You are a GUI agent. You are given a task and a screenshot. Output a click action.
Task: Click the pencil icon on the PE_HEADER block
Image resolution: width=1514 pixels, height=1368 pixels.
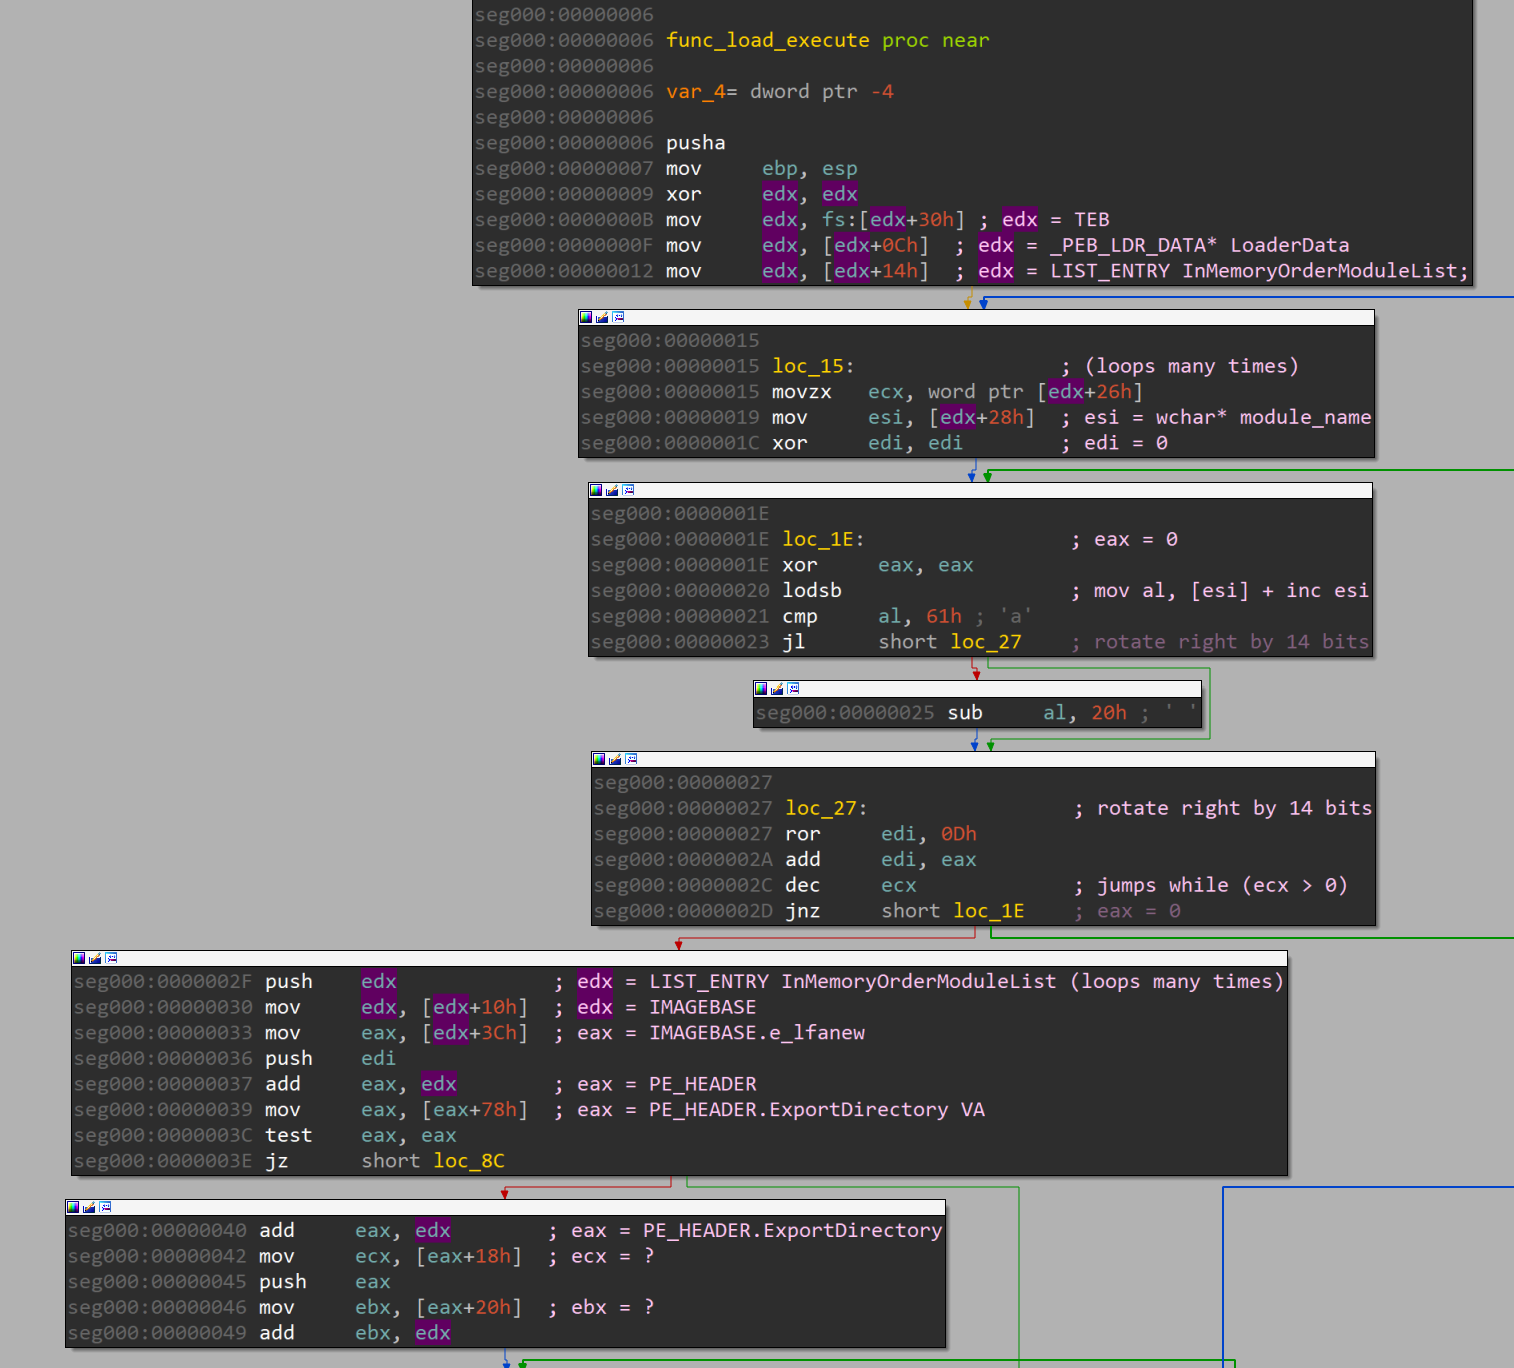93,958
